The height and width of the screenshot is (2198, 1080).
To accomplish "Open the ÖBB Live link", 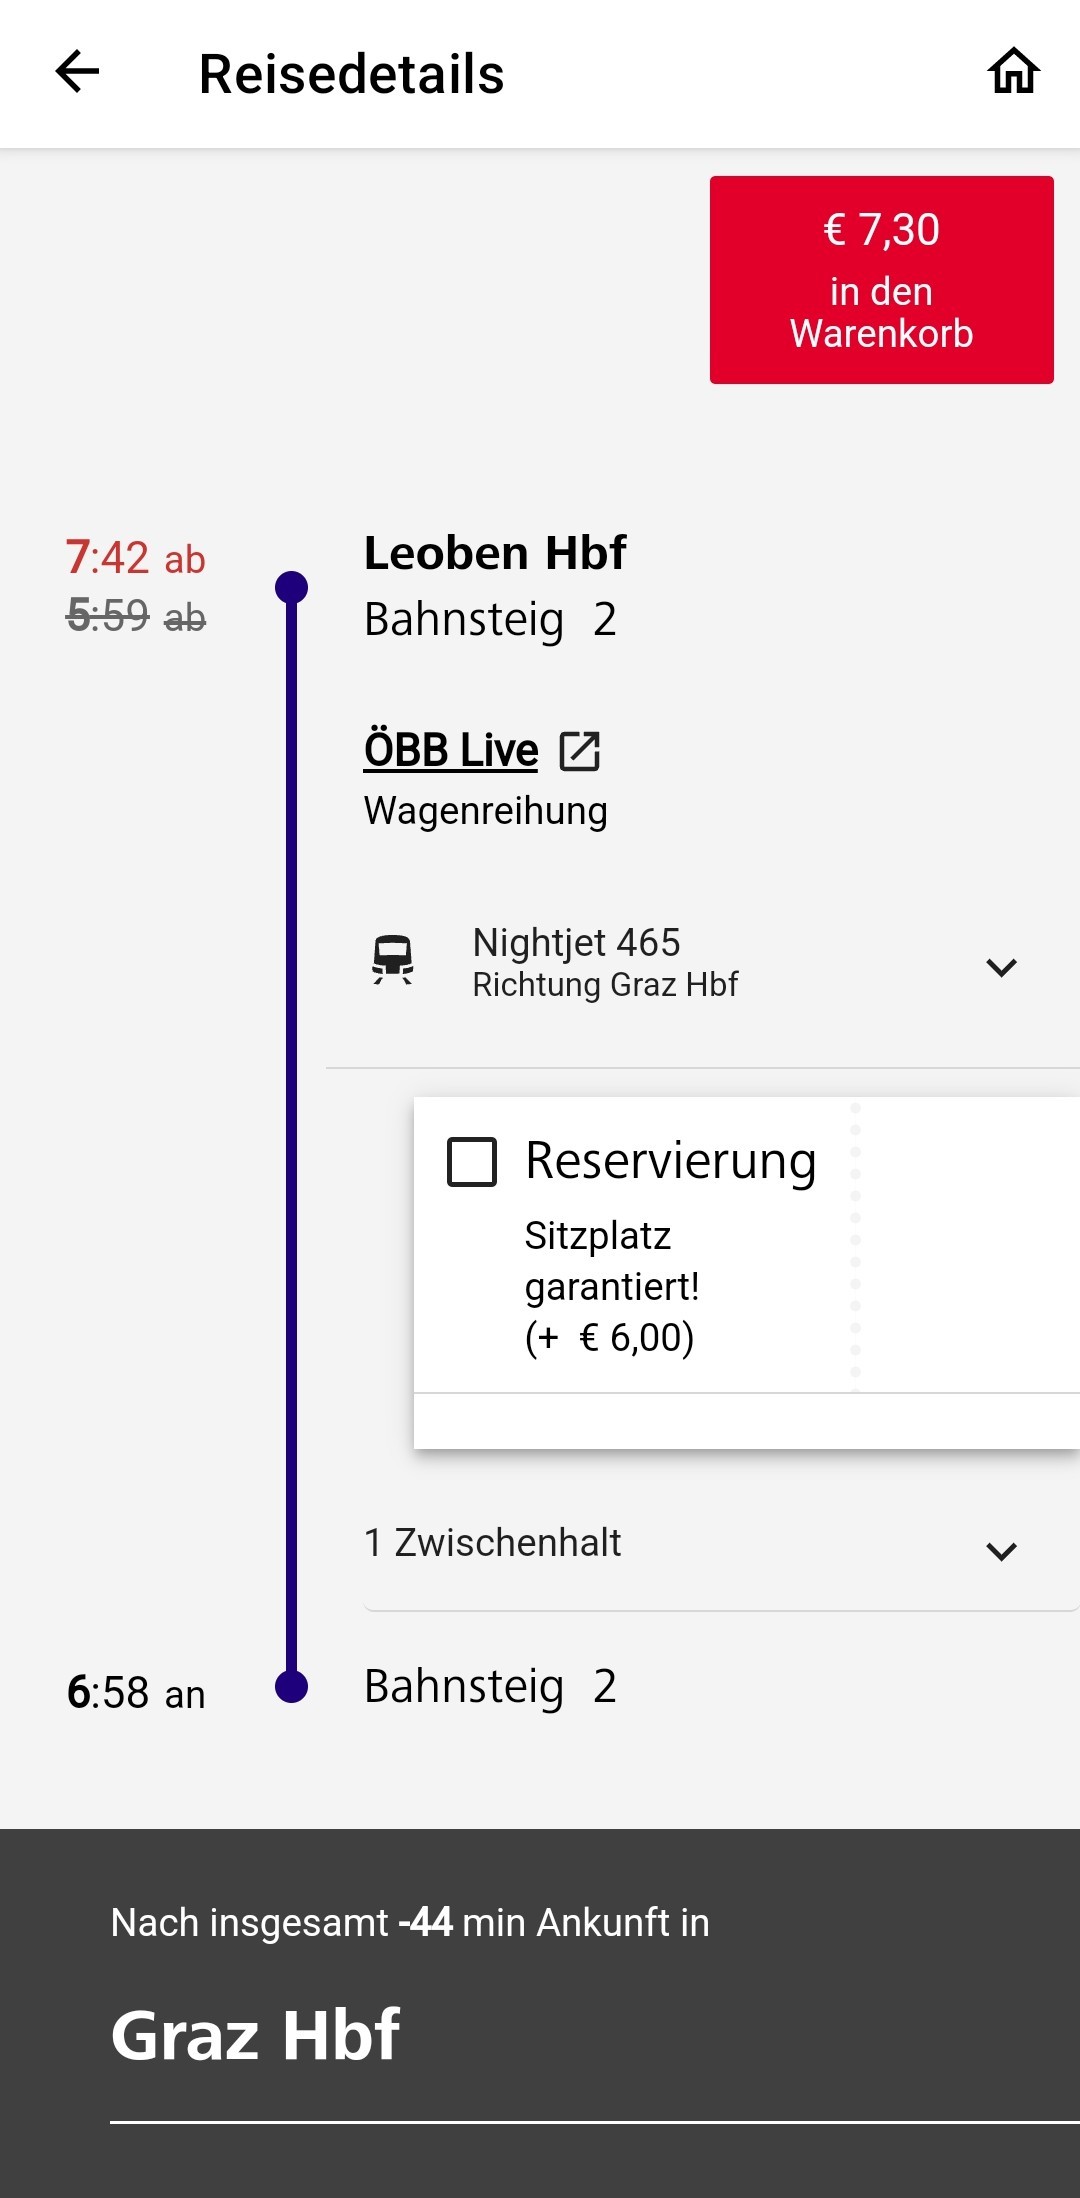I will tap(451, 750).
